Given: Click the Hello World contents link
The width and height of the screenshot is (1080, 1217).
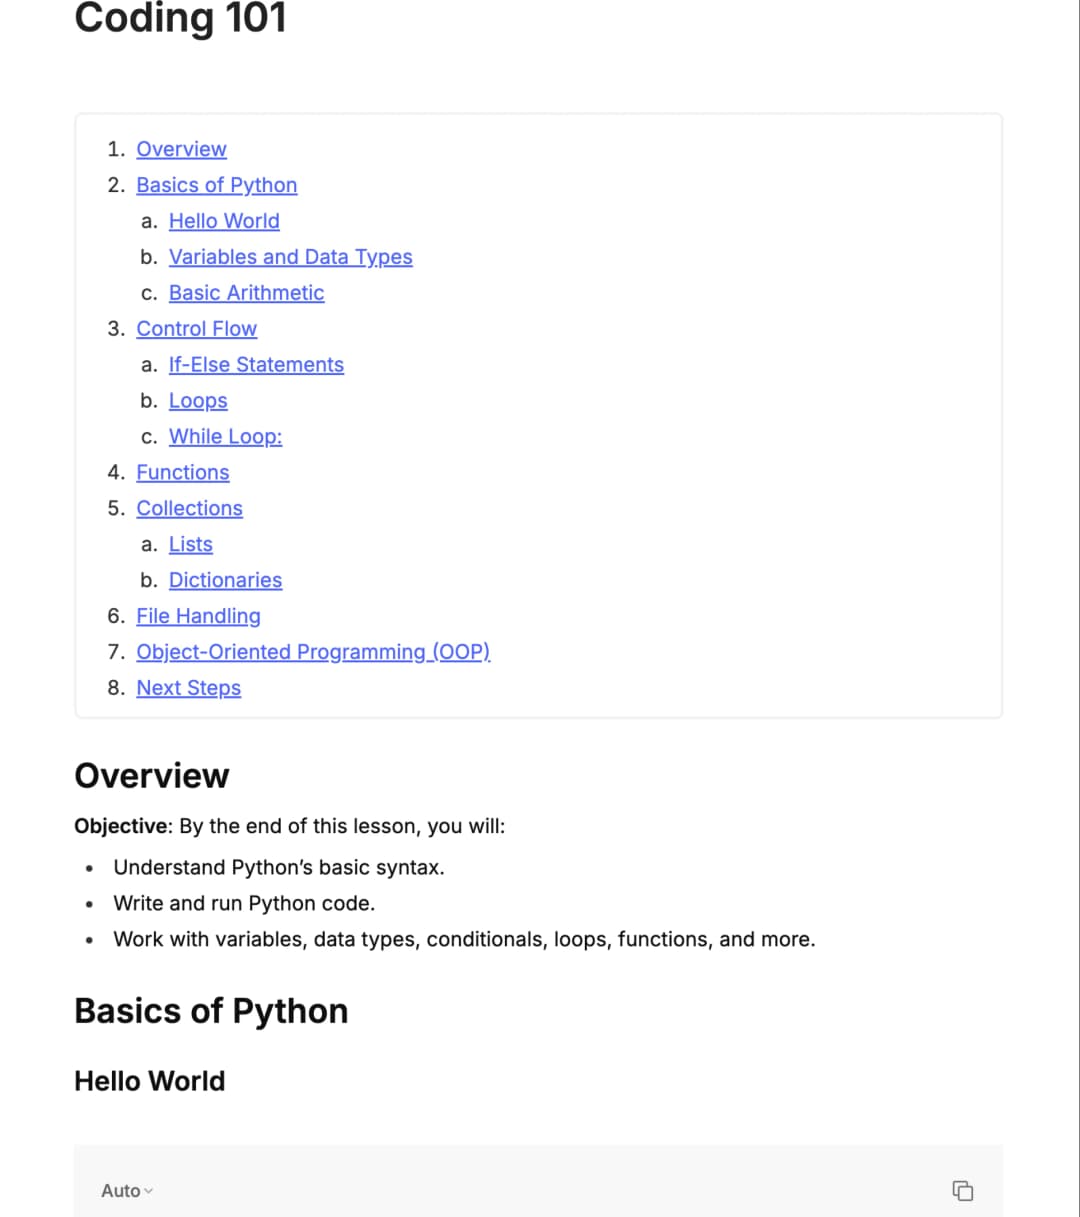Looking at the screenshot, I should pyautogui.click(x=224, y=221).
